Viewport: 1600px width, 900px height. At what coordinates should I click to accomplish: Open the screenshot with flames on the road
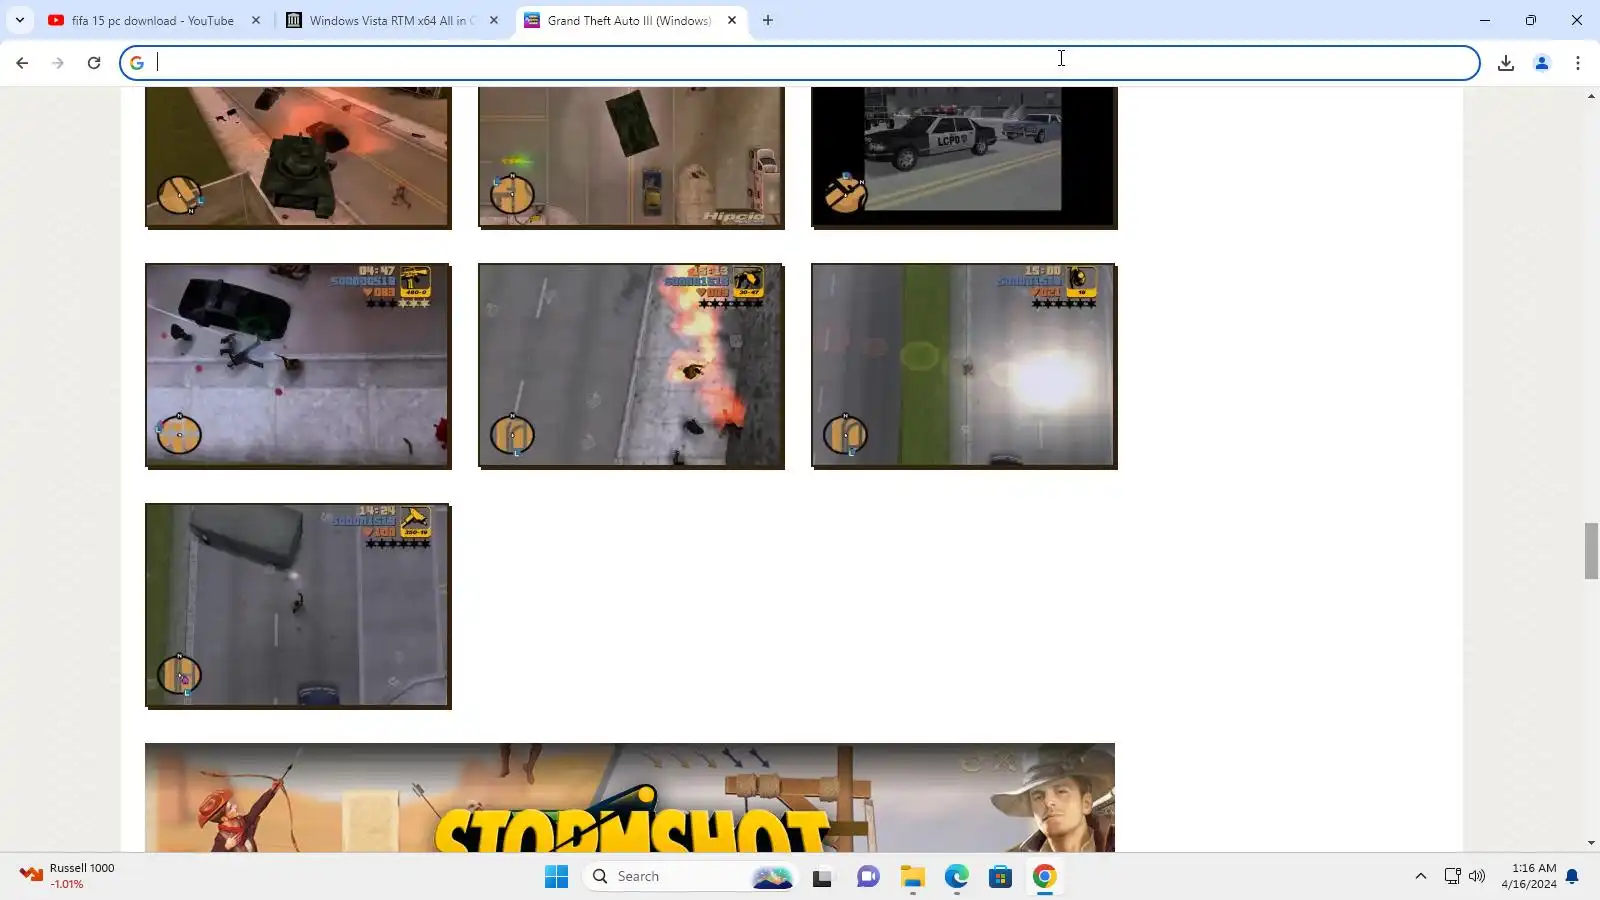(631, 366)
